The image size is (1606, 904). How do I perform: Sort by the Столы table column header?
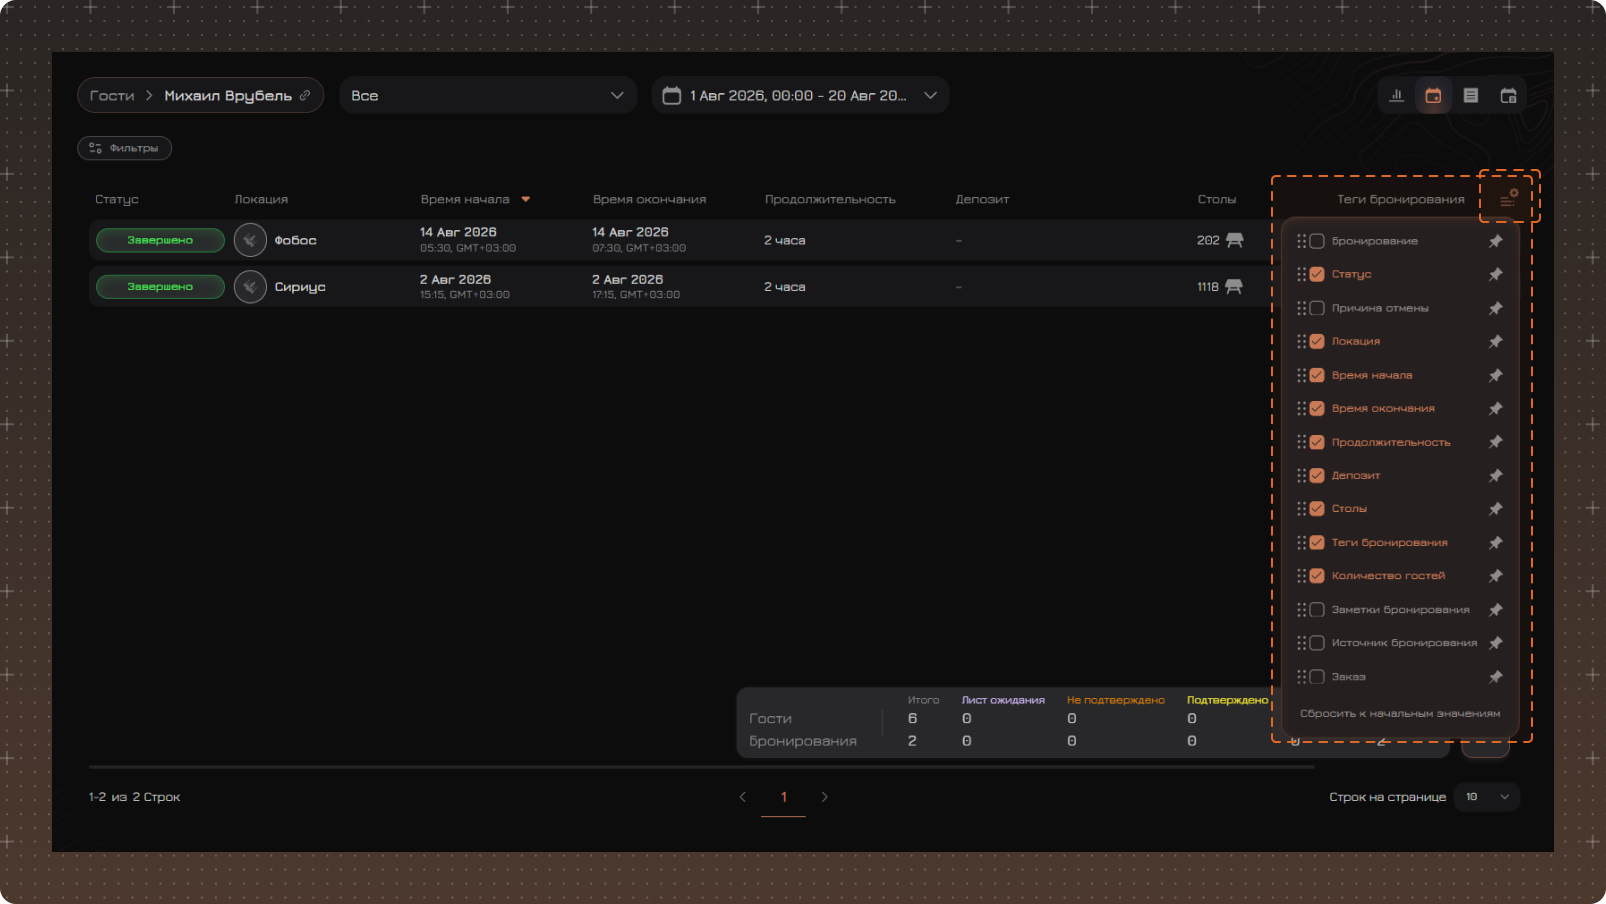pyautogui.click(x=1217, y=200)
